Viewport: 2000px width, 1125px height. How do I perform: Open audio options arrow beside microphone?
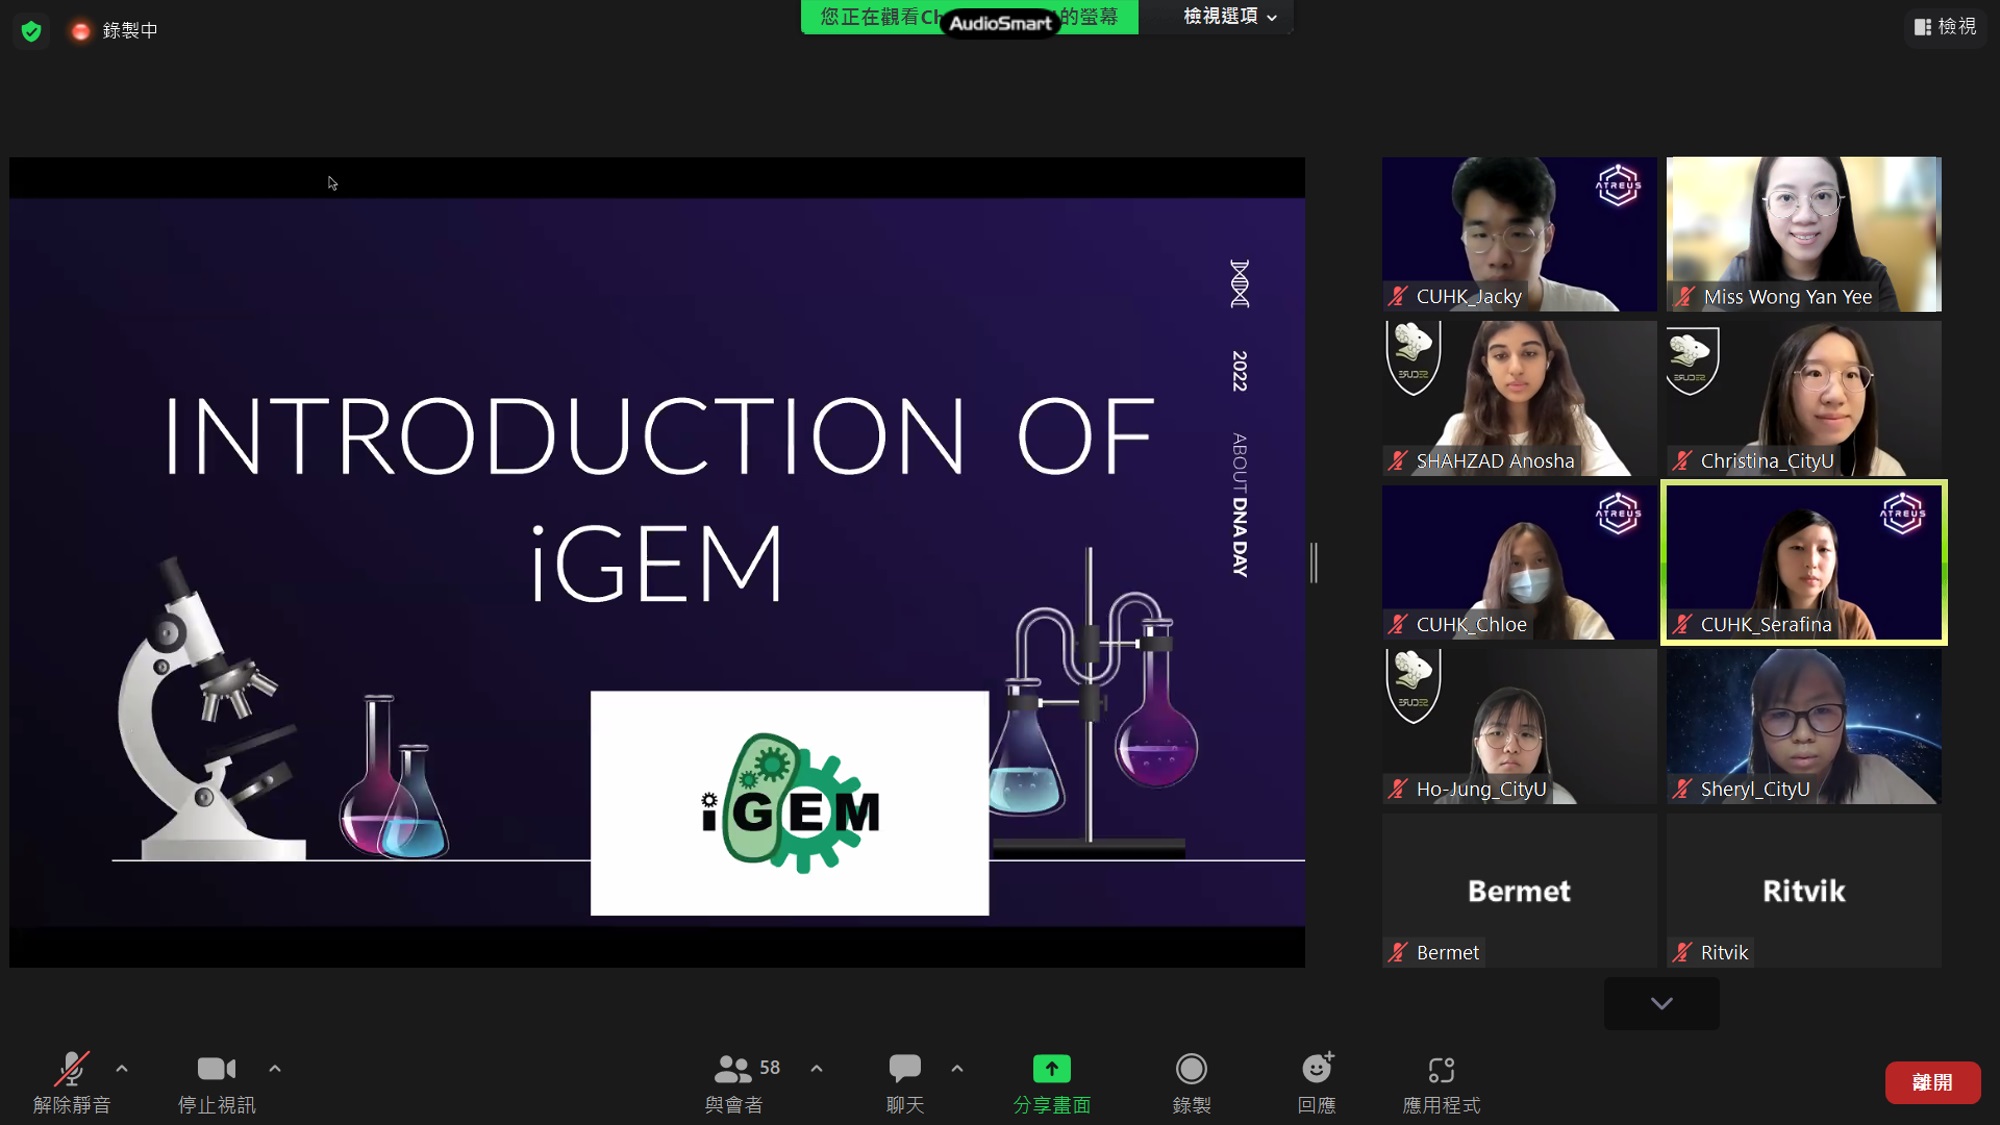tap(122, 1068)
